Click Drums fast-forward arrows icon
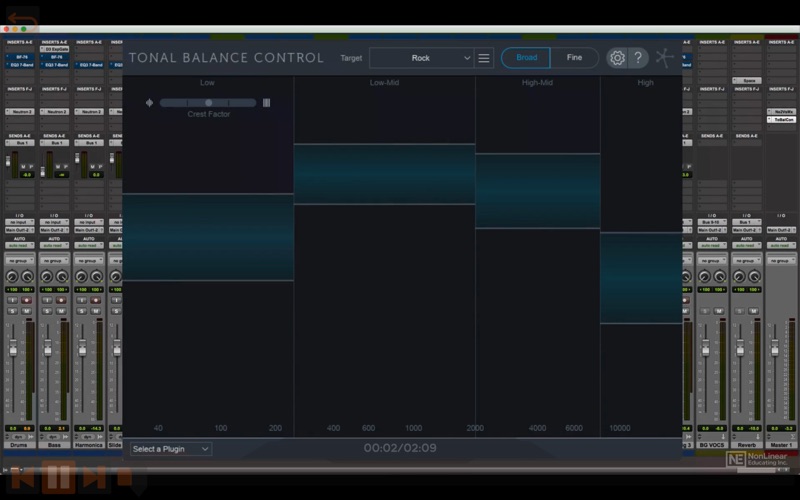 31,437
